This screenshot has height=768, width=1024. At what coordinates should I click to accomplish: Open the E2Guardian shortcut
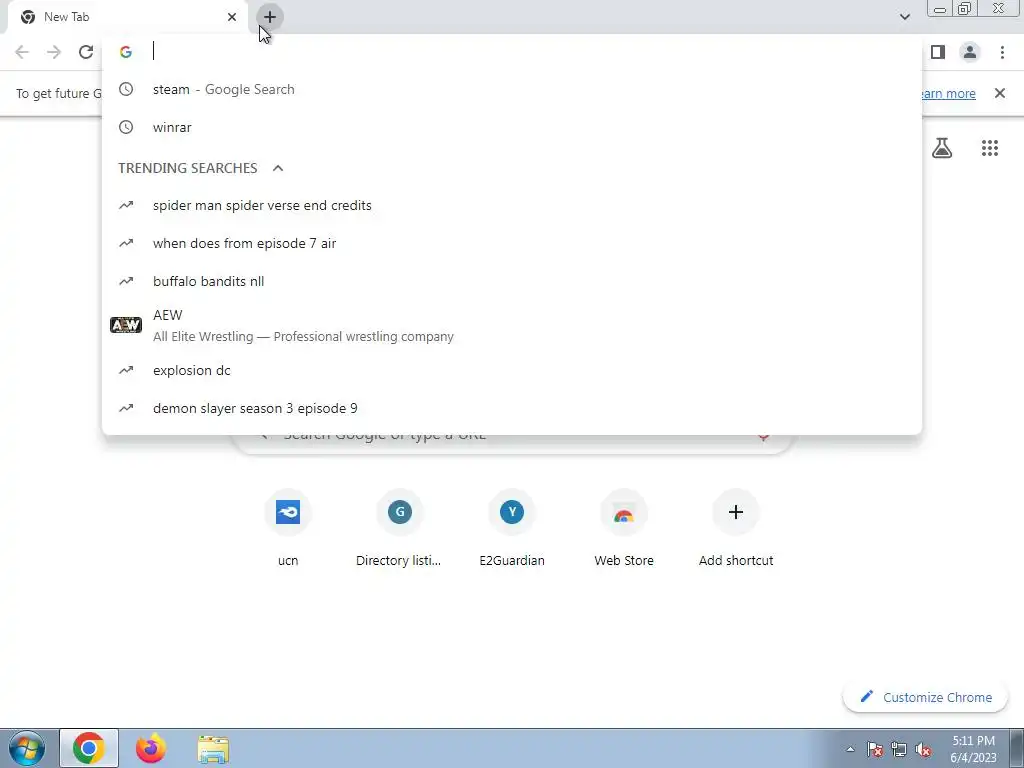[x=512, y=529]
